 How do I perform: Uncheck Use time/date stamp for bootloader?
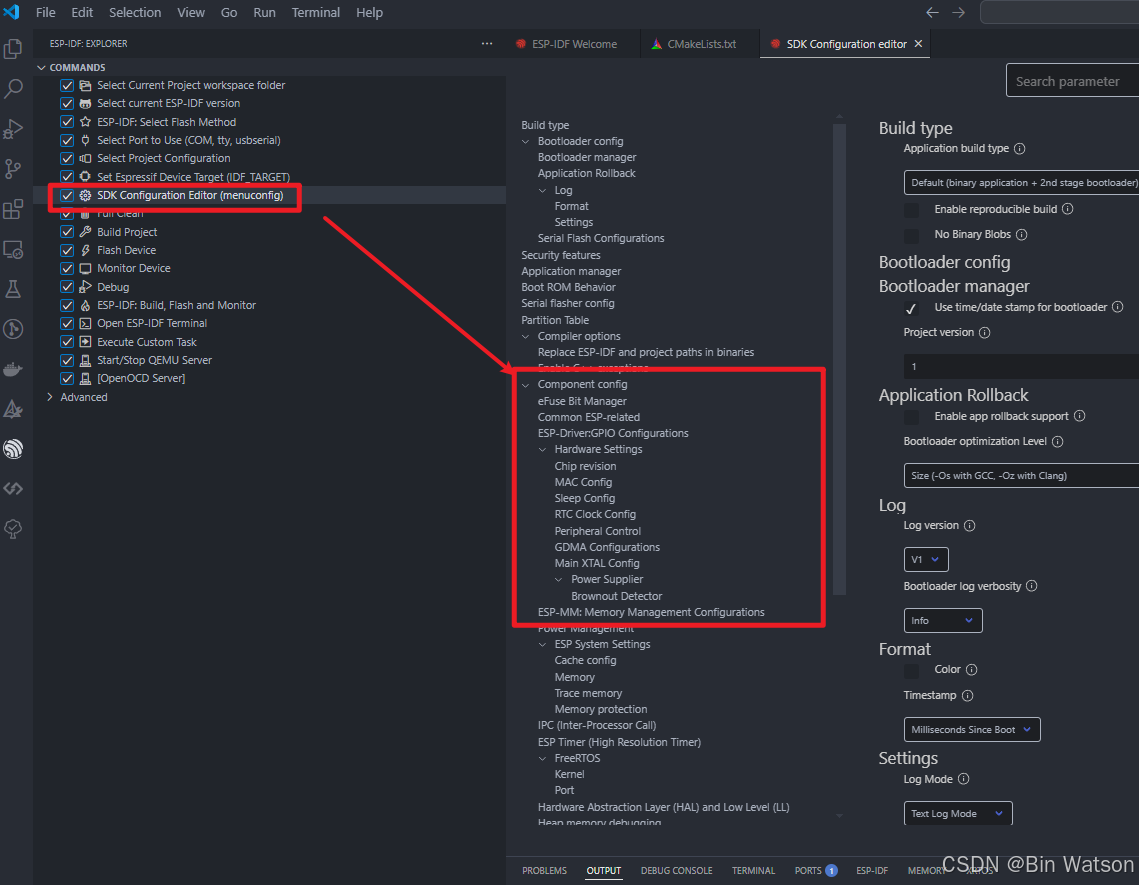[x=911, y=308]
